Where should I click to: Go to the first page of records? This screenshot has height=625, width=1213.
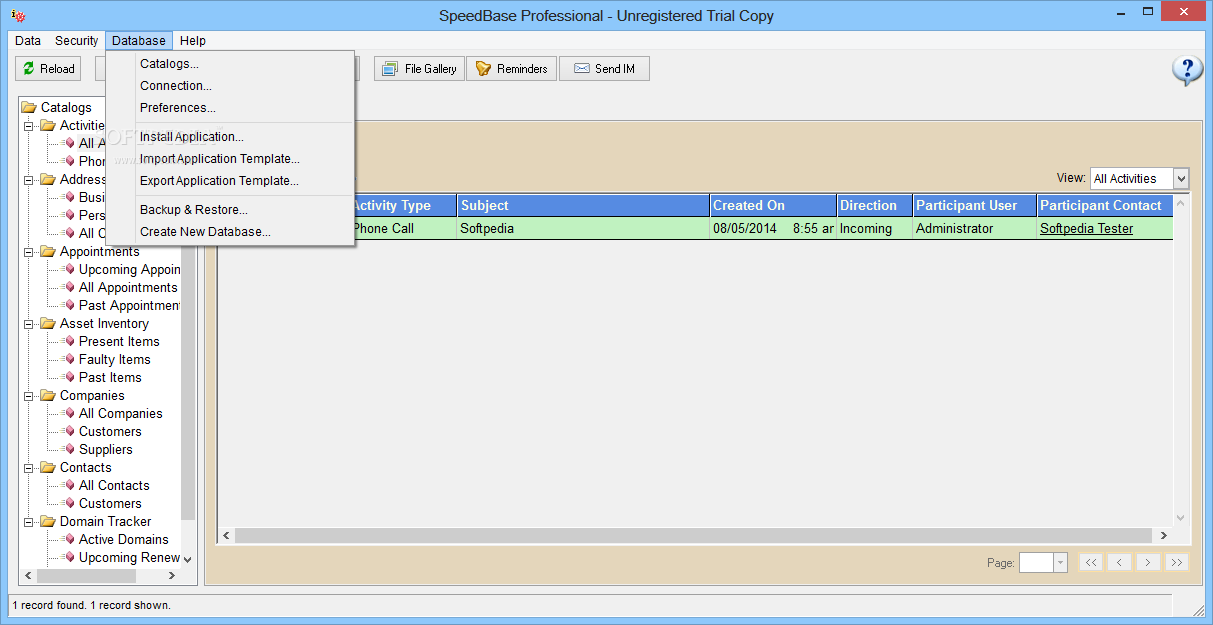[1090, 562]
